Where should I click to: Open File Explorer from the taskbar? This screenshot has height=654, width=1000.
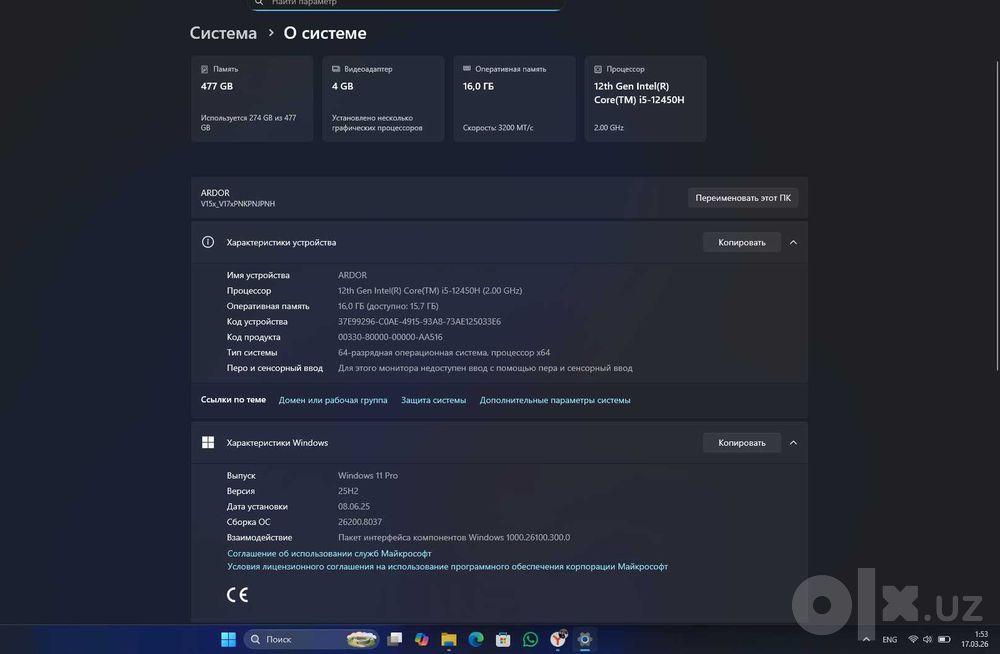(449, 639)
